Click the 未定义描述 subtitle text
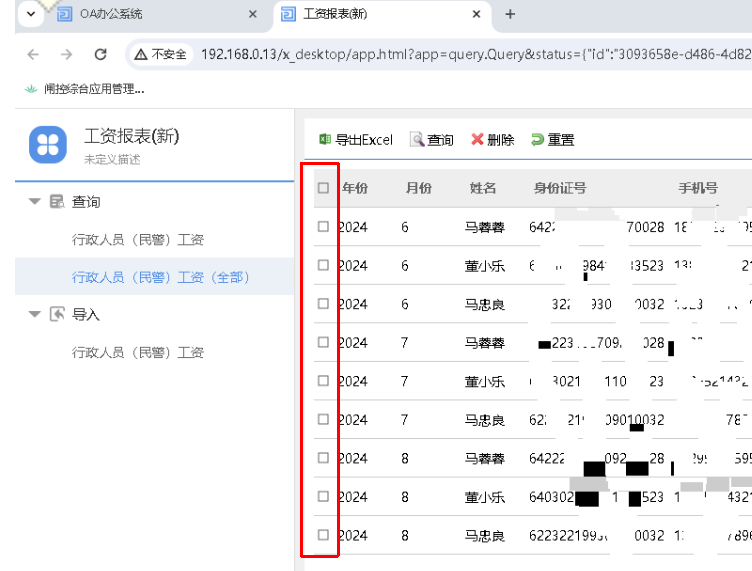The image size is (752, 571). click(x=112, y=159)
